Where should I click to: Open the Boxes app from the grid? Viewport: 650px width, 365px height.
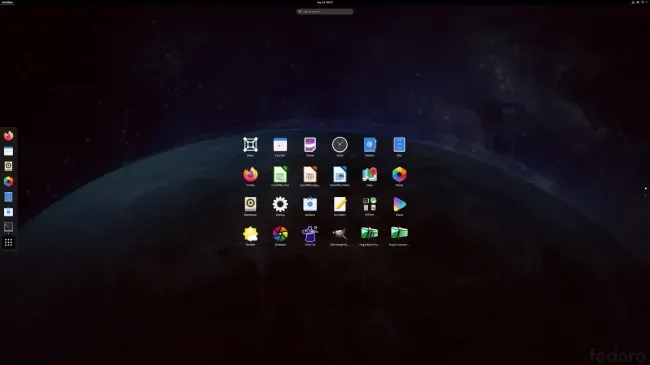click(250, 145)
